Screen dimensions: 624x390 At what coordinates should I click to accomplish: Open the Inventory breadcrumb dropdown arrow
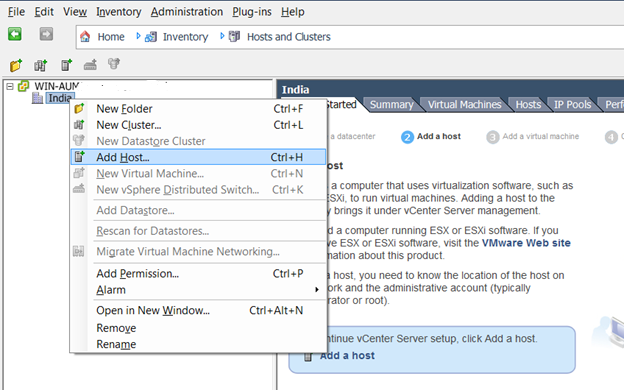click(222, 36)
